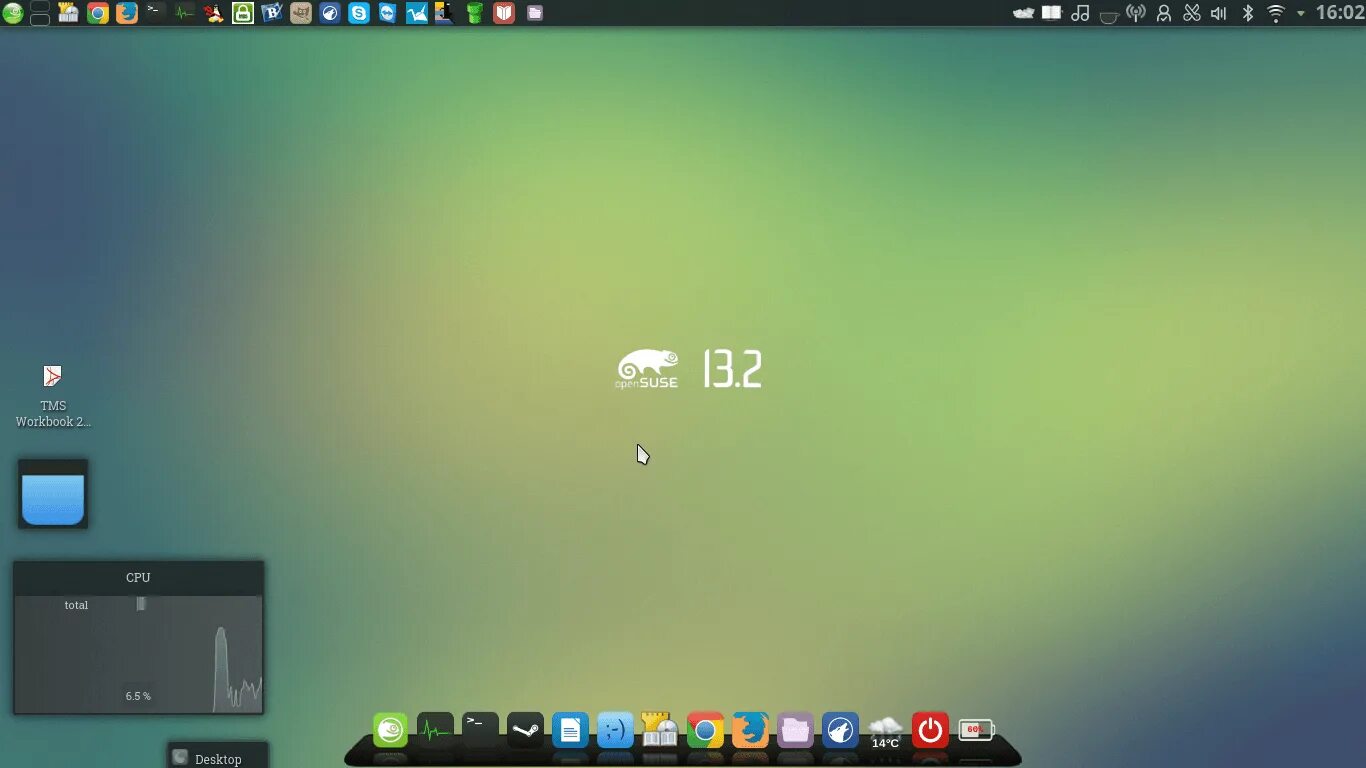Click the CPU monitor widget graph
Screen dimensions: 1366x768
coord(138,653)
